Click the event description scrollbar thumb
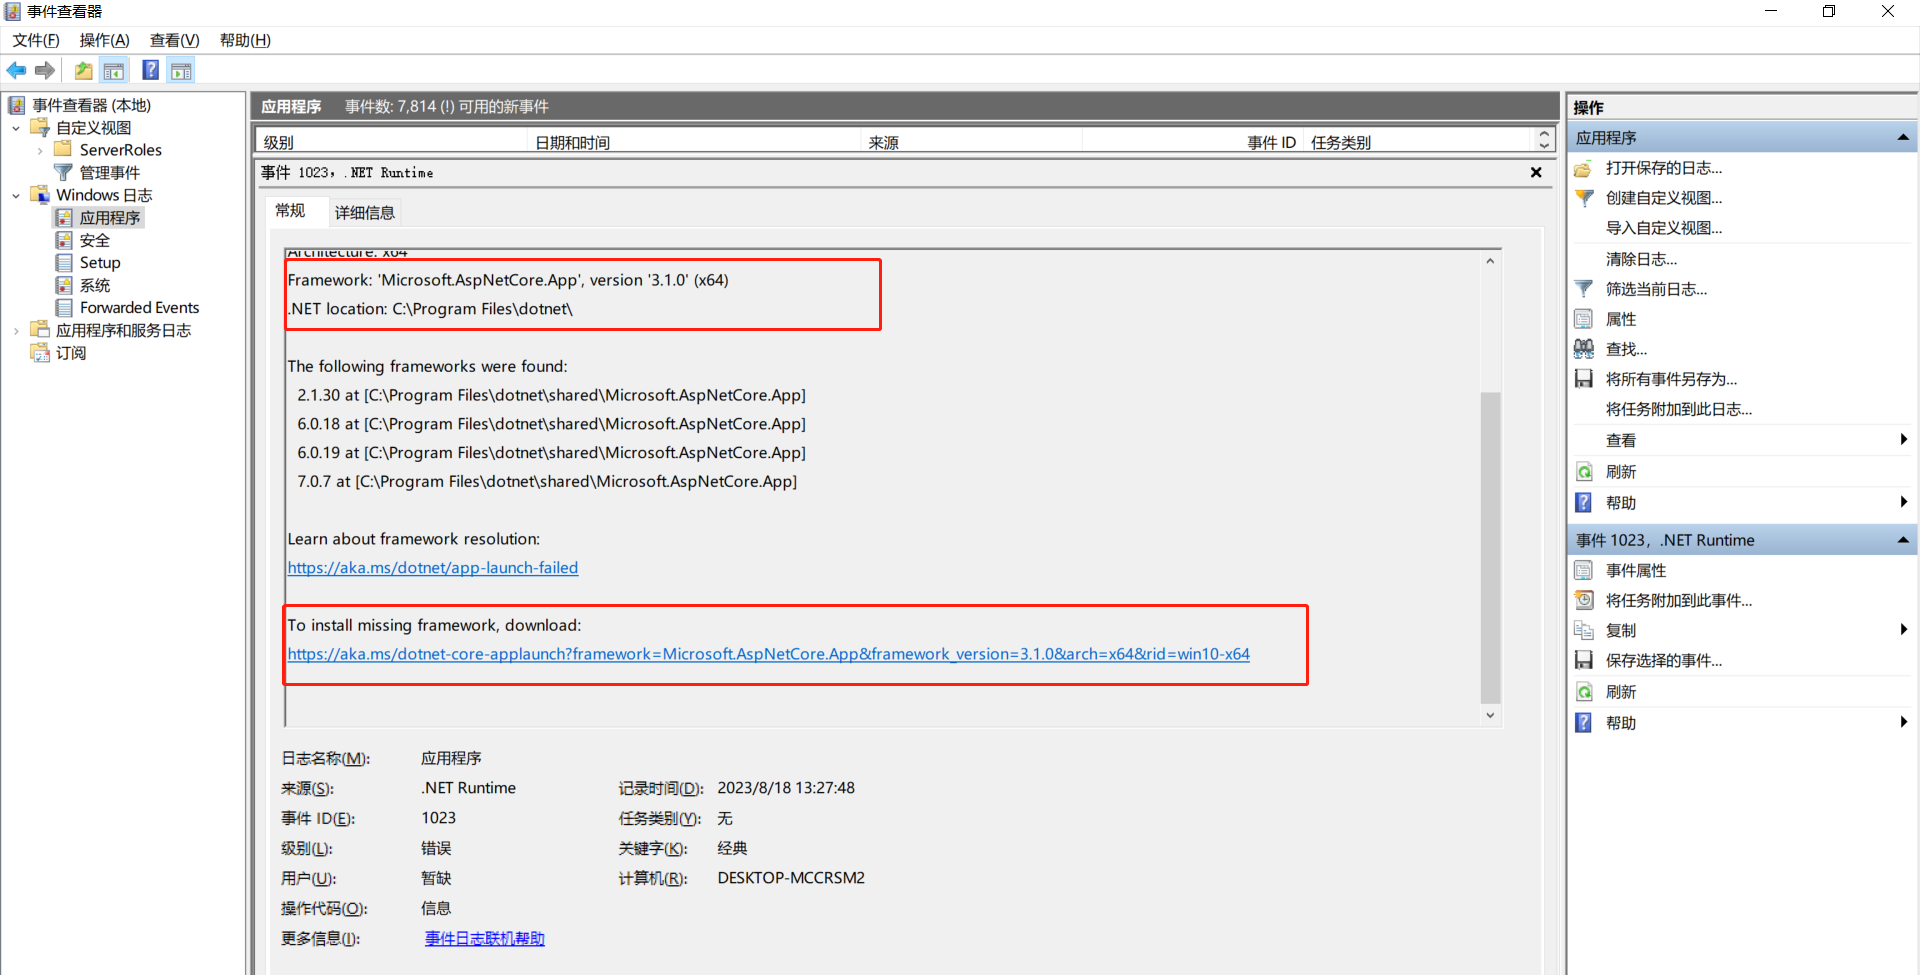The image size is (1920, 975). coord(1490,548)
